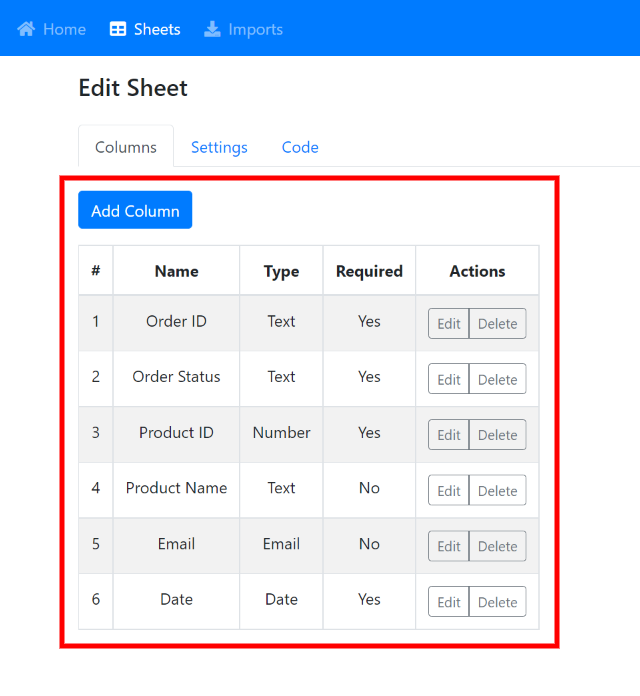Viewport: 640px width, 696px height.
Task: Click the Sheets grid icon
Action: tap(118, 29)
